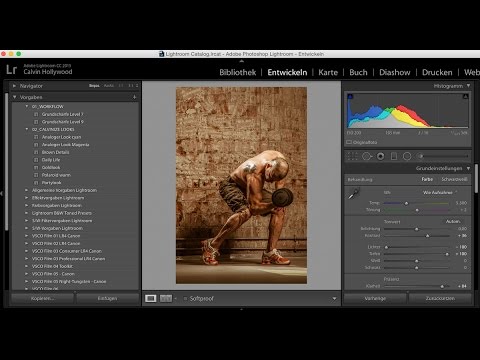Select the red eye correction tool
The image size is (480, 360).
(x=380, y=156)
